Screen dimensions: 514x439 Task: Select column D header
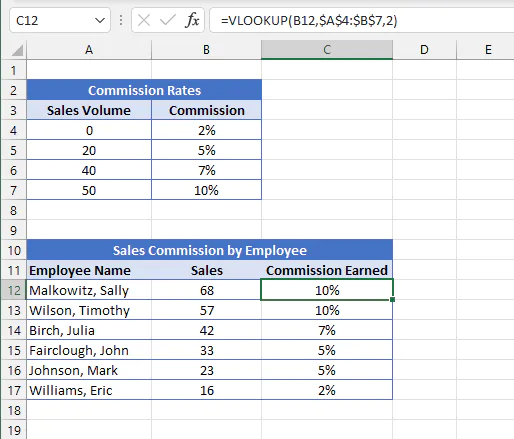point(424,50)
